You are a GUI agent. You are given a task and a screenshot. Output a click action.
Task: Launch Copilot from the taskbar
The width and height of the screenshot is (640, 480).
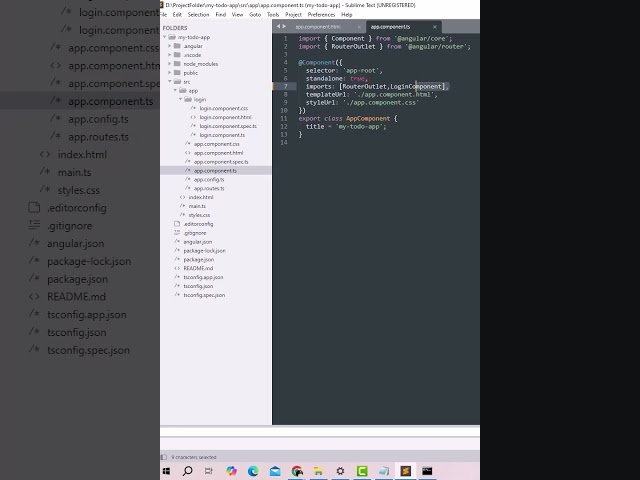pos(231,471)
